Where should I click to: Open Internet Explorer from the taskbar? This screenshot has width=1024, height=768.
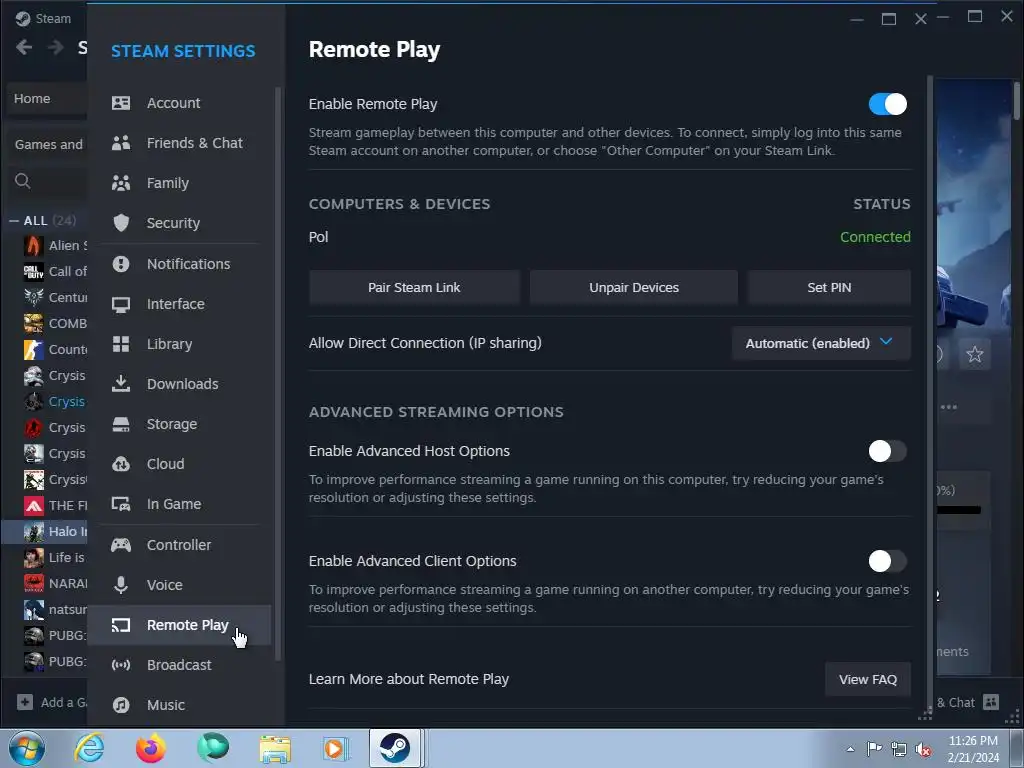(89, 748)
